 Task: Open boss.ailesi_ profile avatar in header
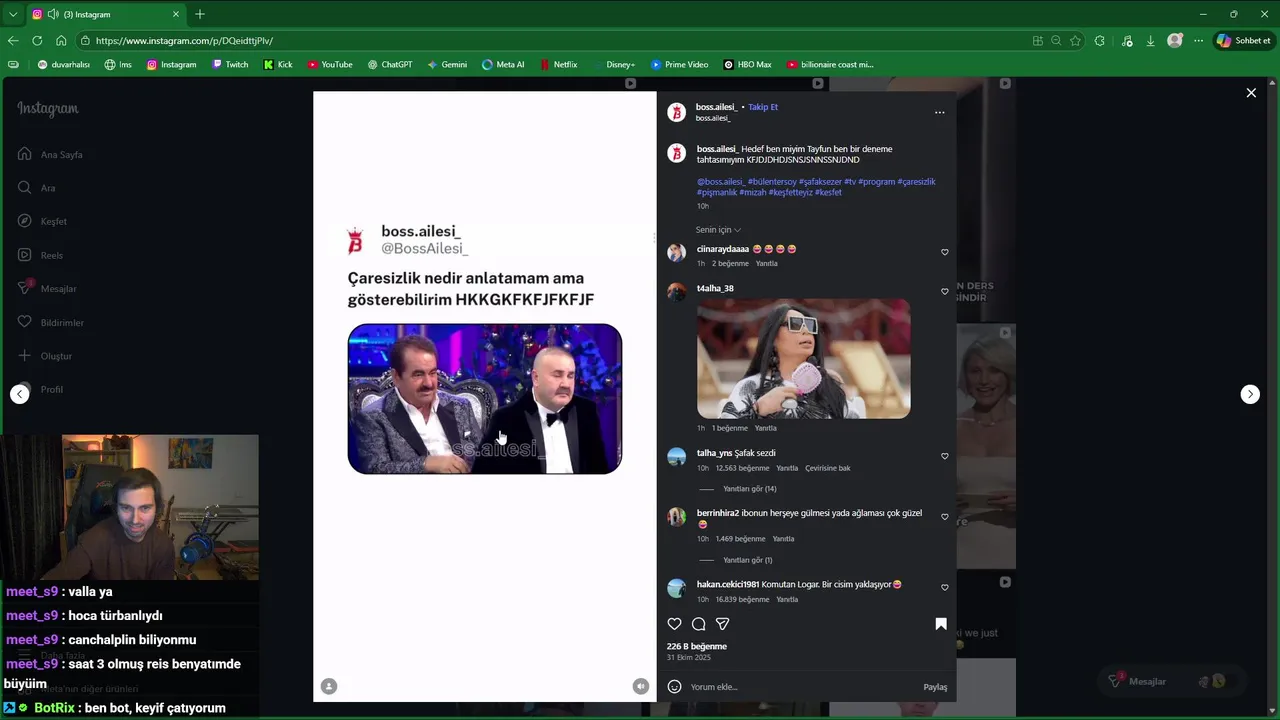tap(677, 112)
